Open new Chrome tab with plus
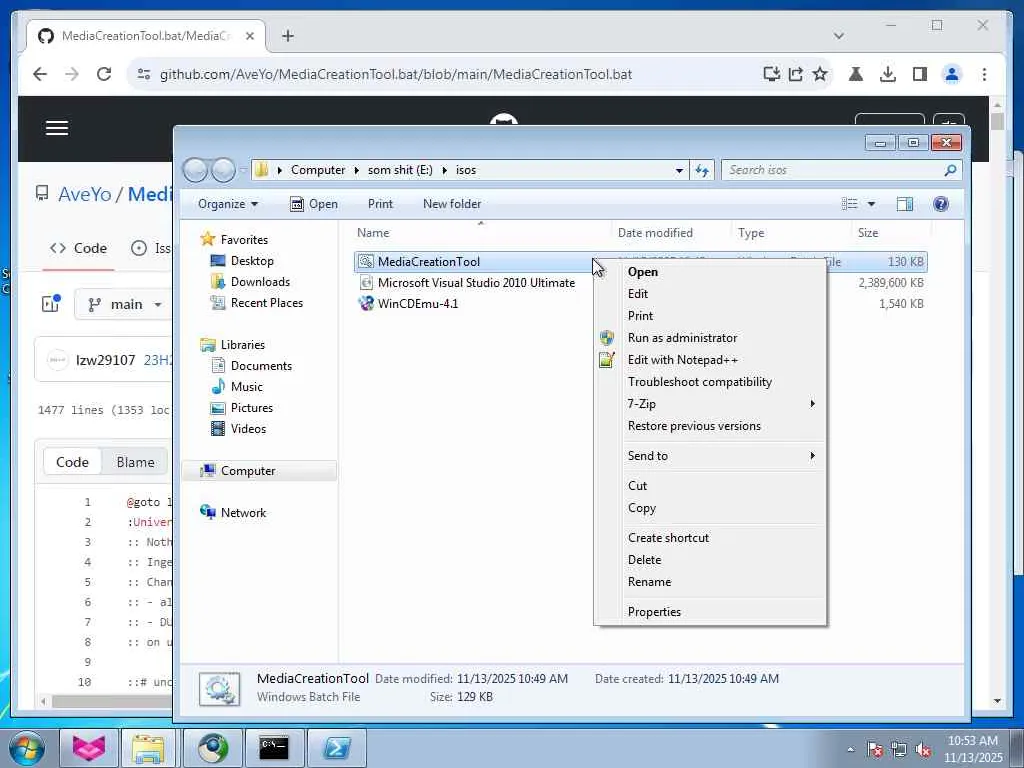This screenshot has height=768, width=1024. 288,36
